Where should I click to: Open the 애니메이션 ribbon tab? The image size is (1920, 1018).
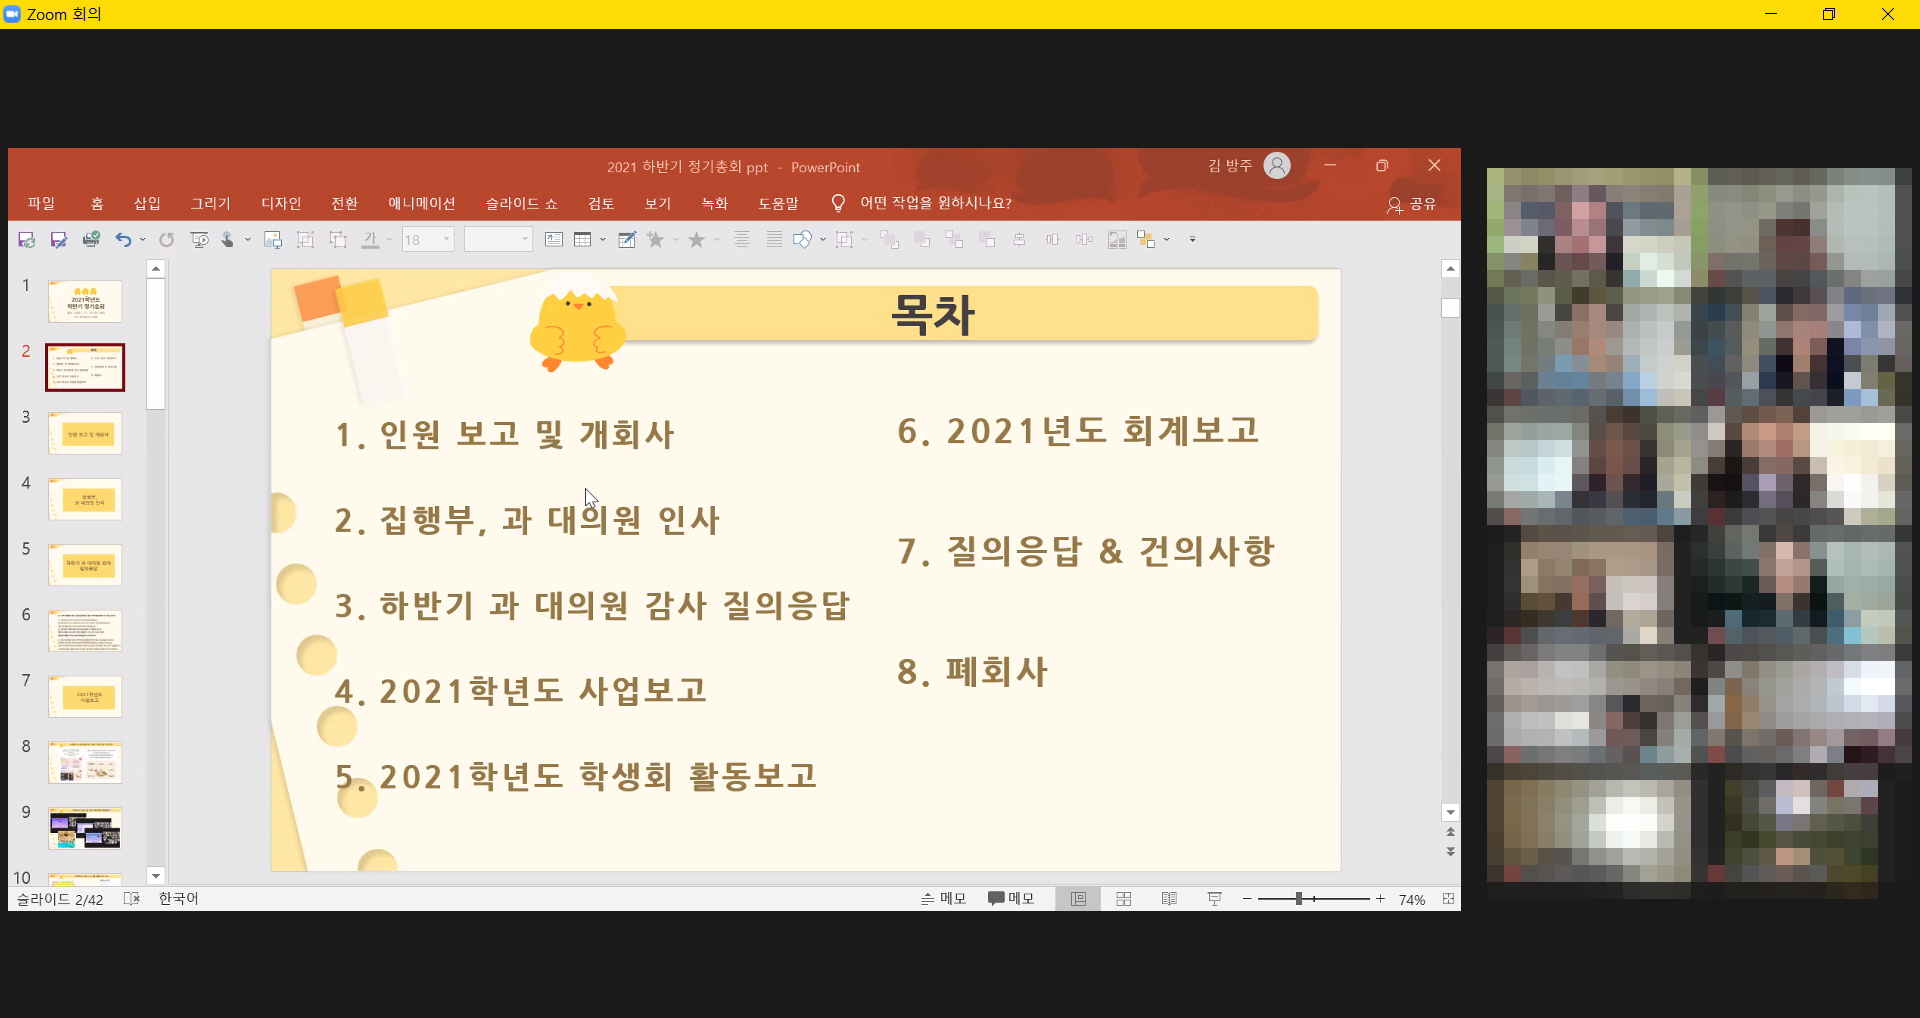point(421,203)
